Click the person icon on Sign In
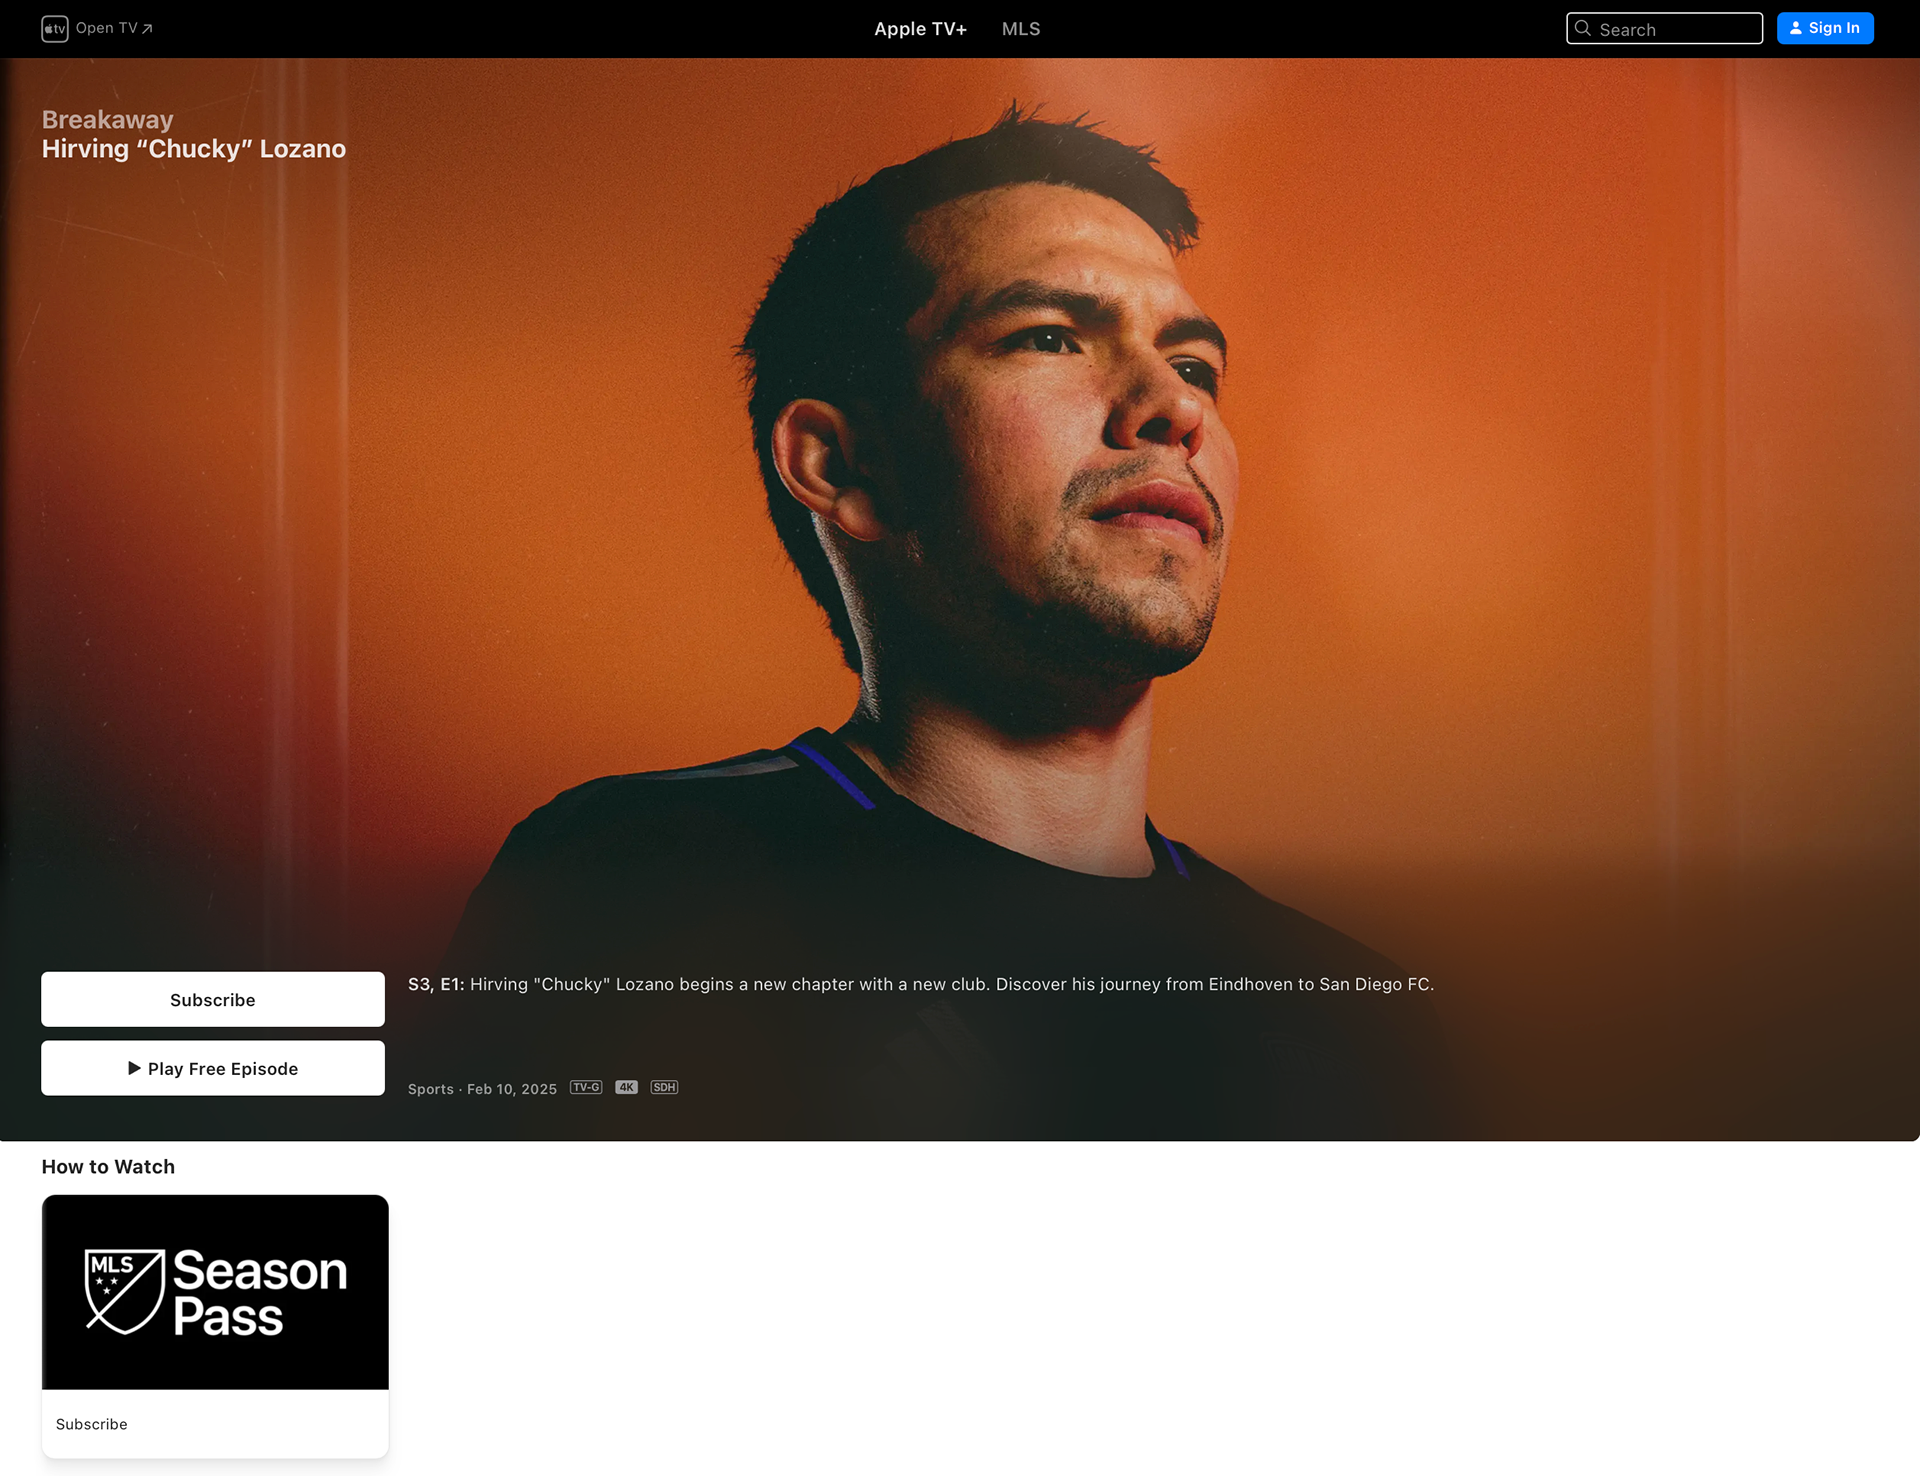This screenshot has width=1920, height=1476. (x=1796, y=28)
